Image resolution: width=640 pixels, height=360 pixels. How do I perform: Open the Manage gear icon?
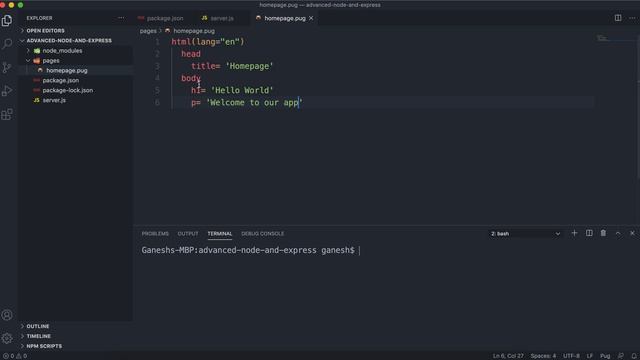(x=7, y=338)
